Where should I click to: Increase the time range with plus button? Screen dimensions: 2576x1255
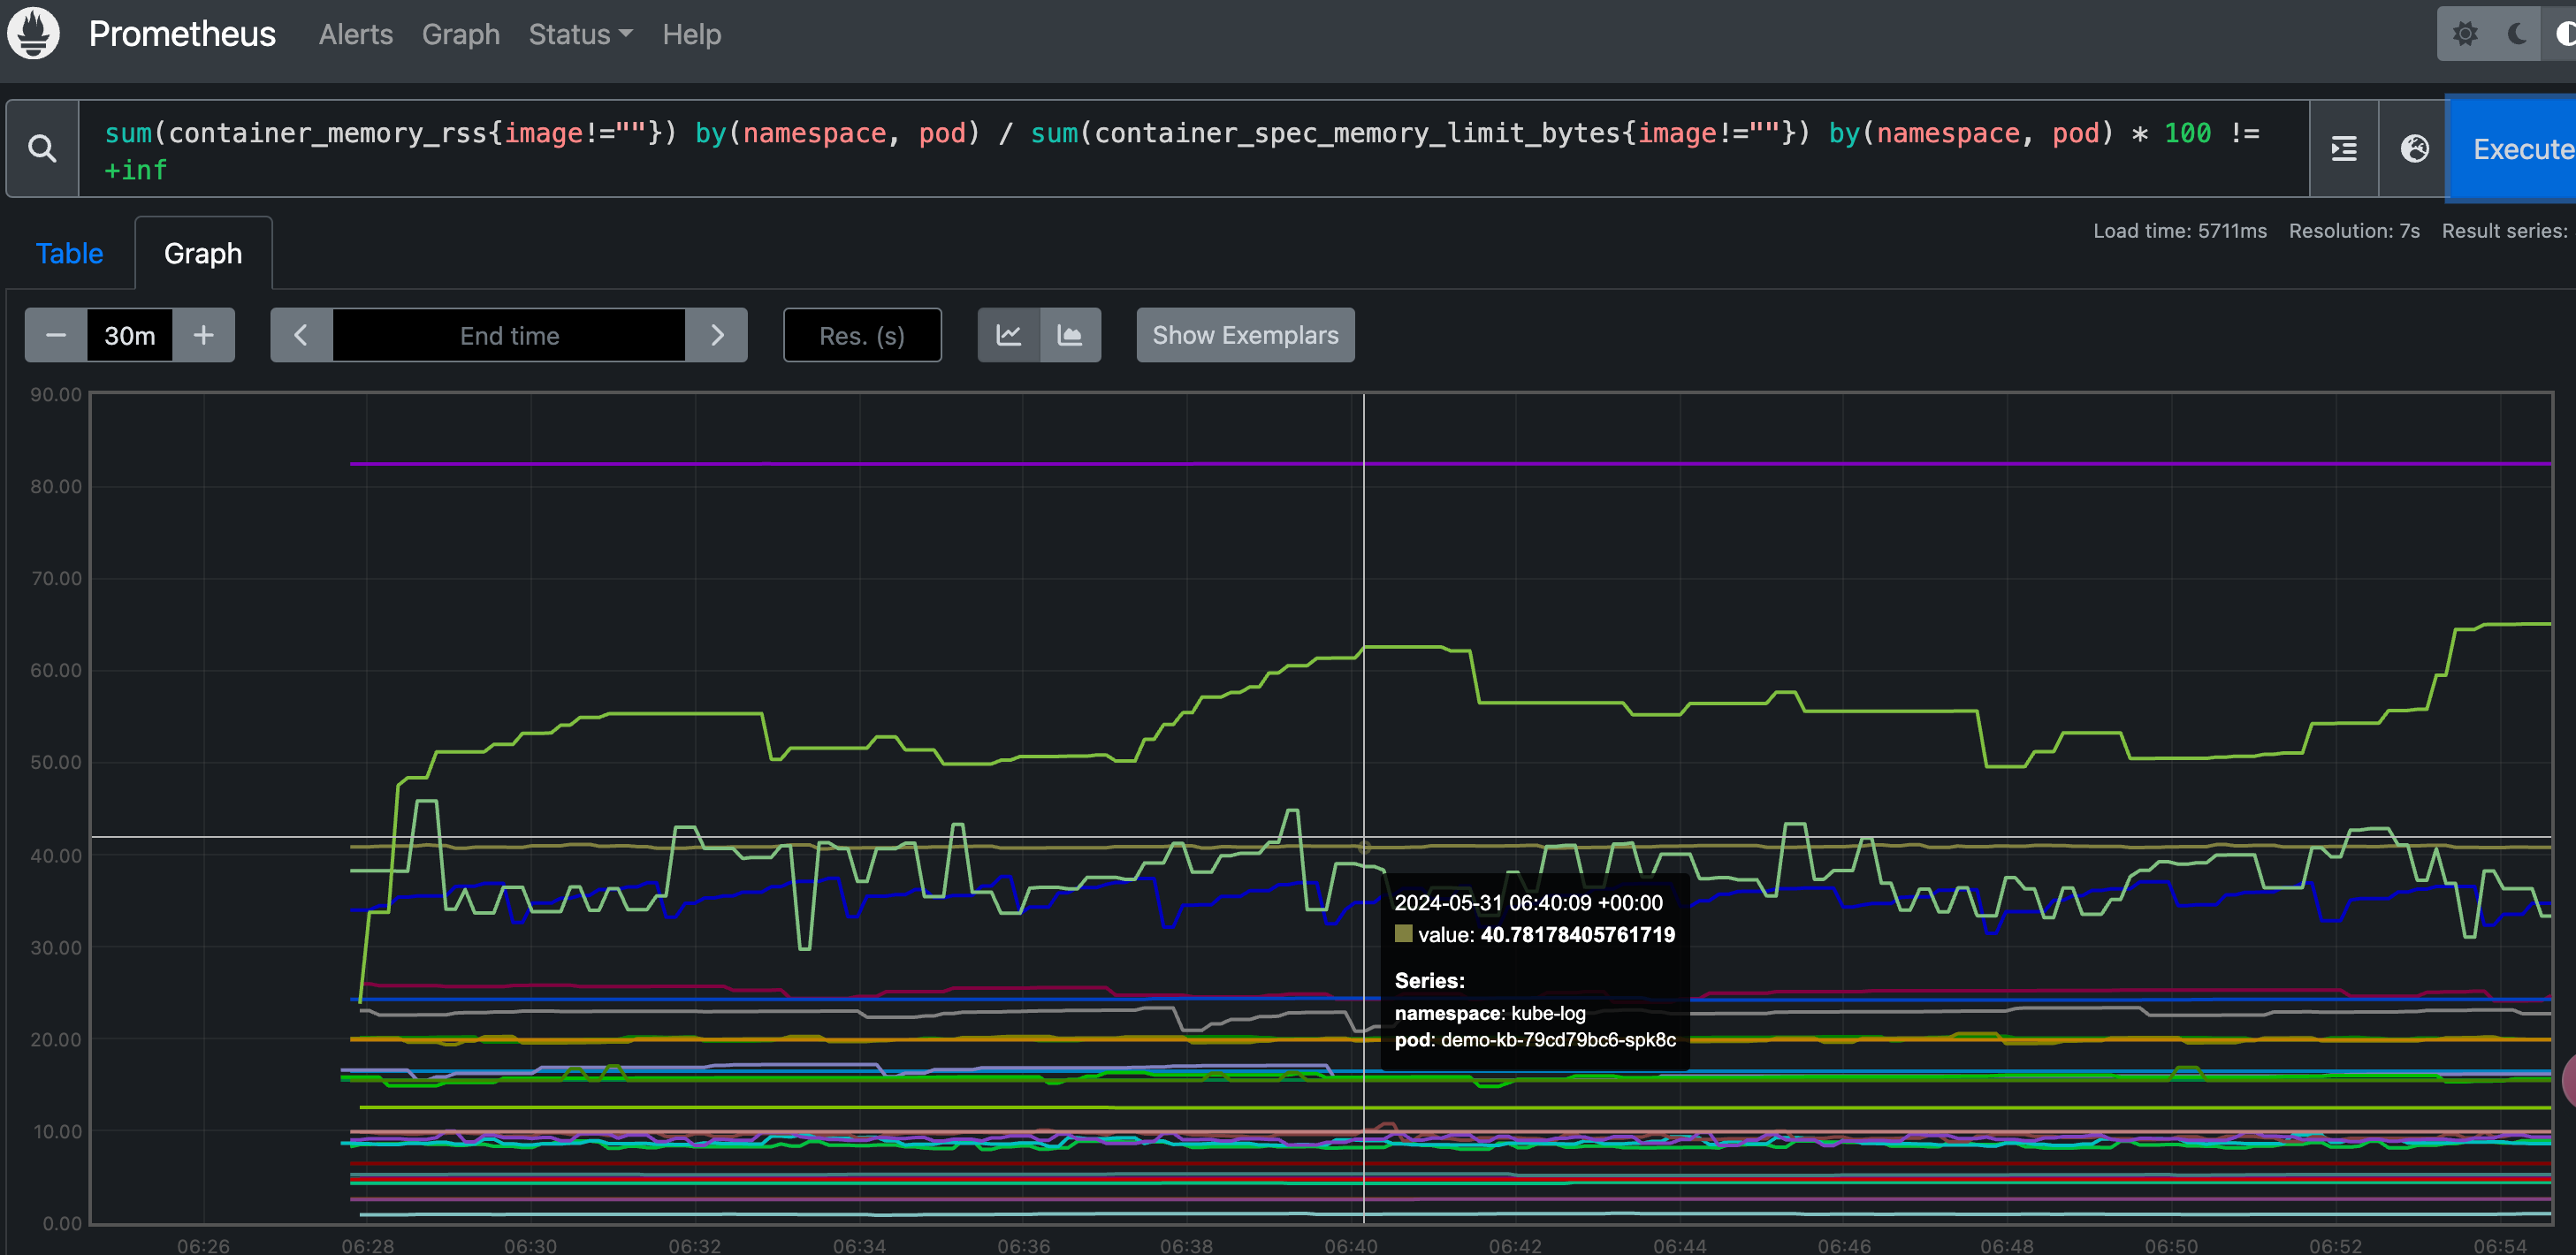pyautogui.click(x=204, y=335)
